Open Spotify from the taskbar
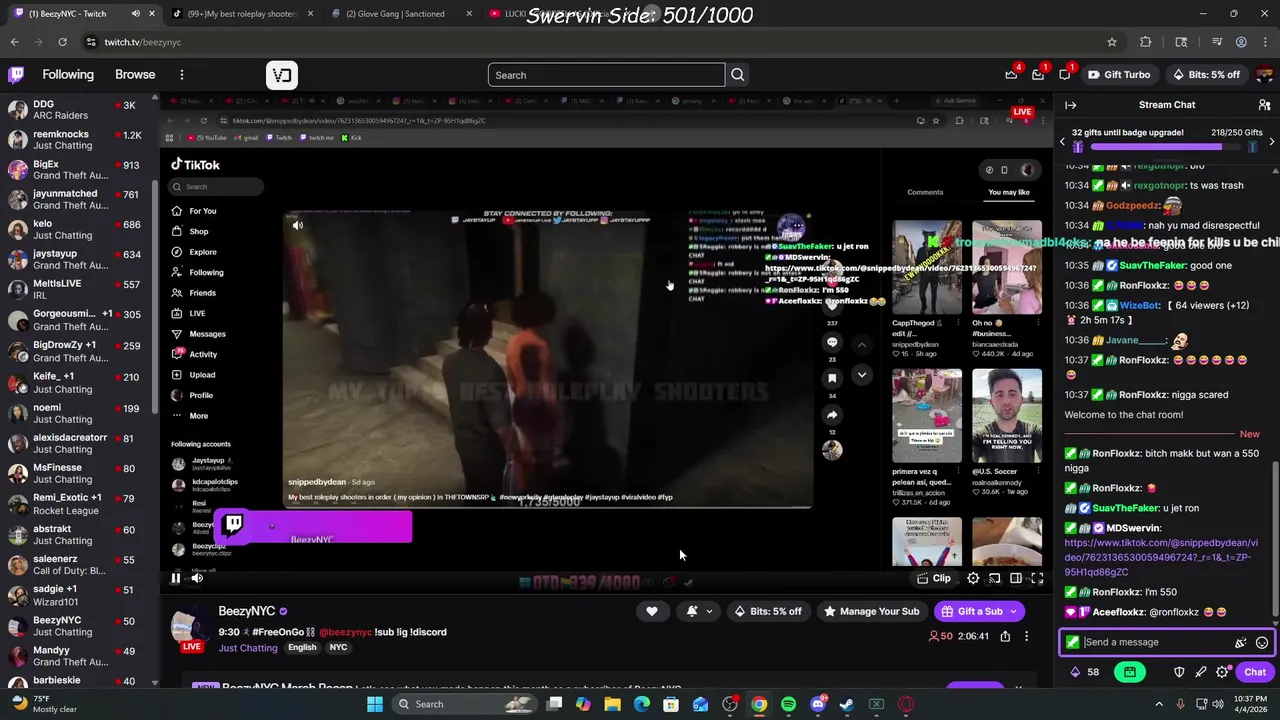Viewport: 1280px width, 720px height. point(788,704)
